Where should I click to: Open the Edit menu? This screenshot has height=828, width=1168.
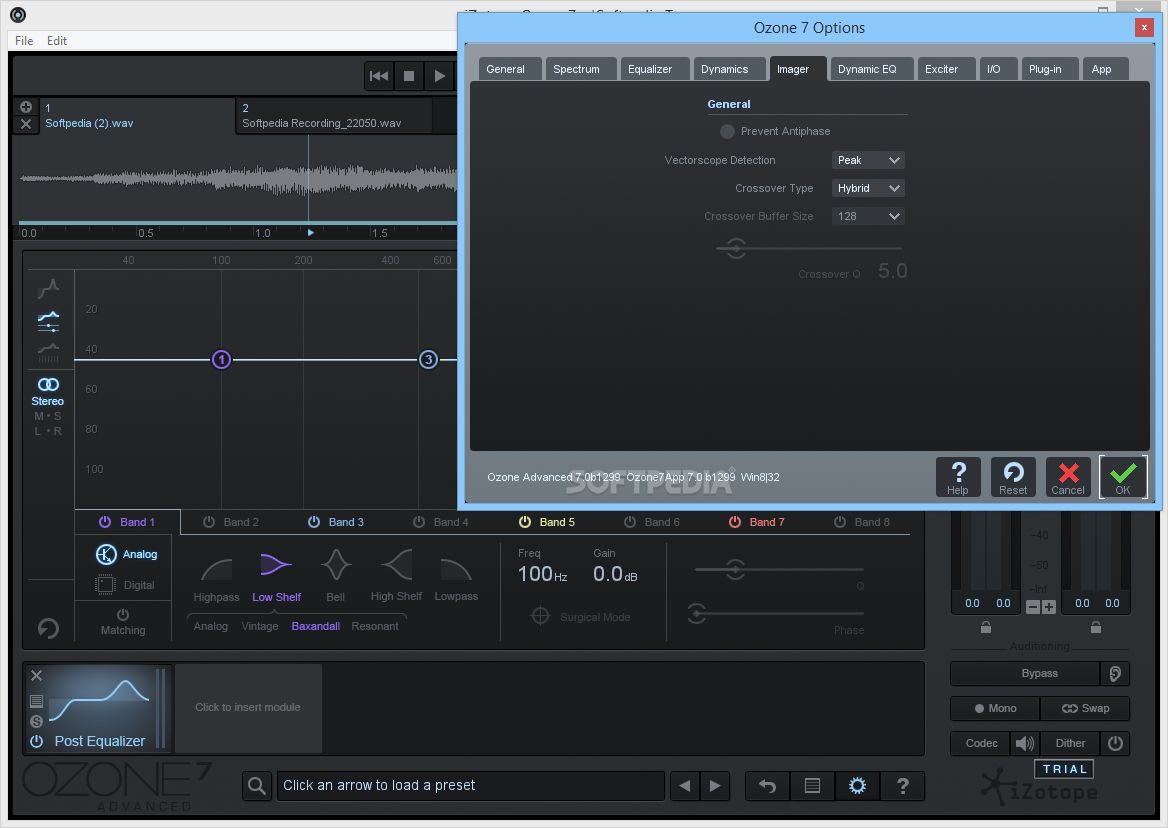(57, 41)
